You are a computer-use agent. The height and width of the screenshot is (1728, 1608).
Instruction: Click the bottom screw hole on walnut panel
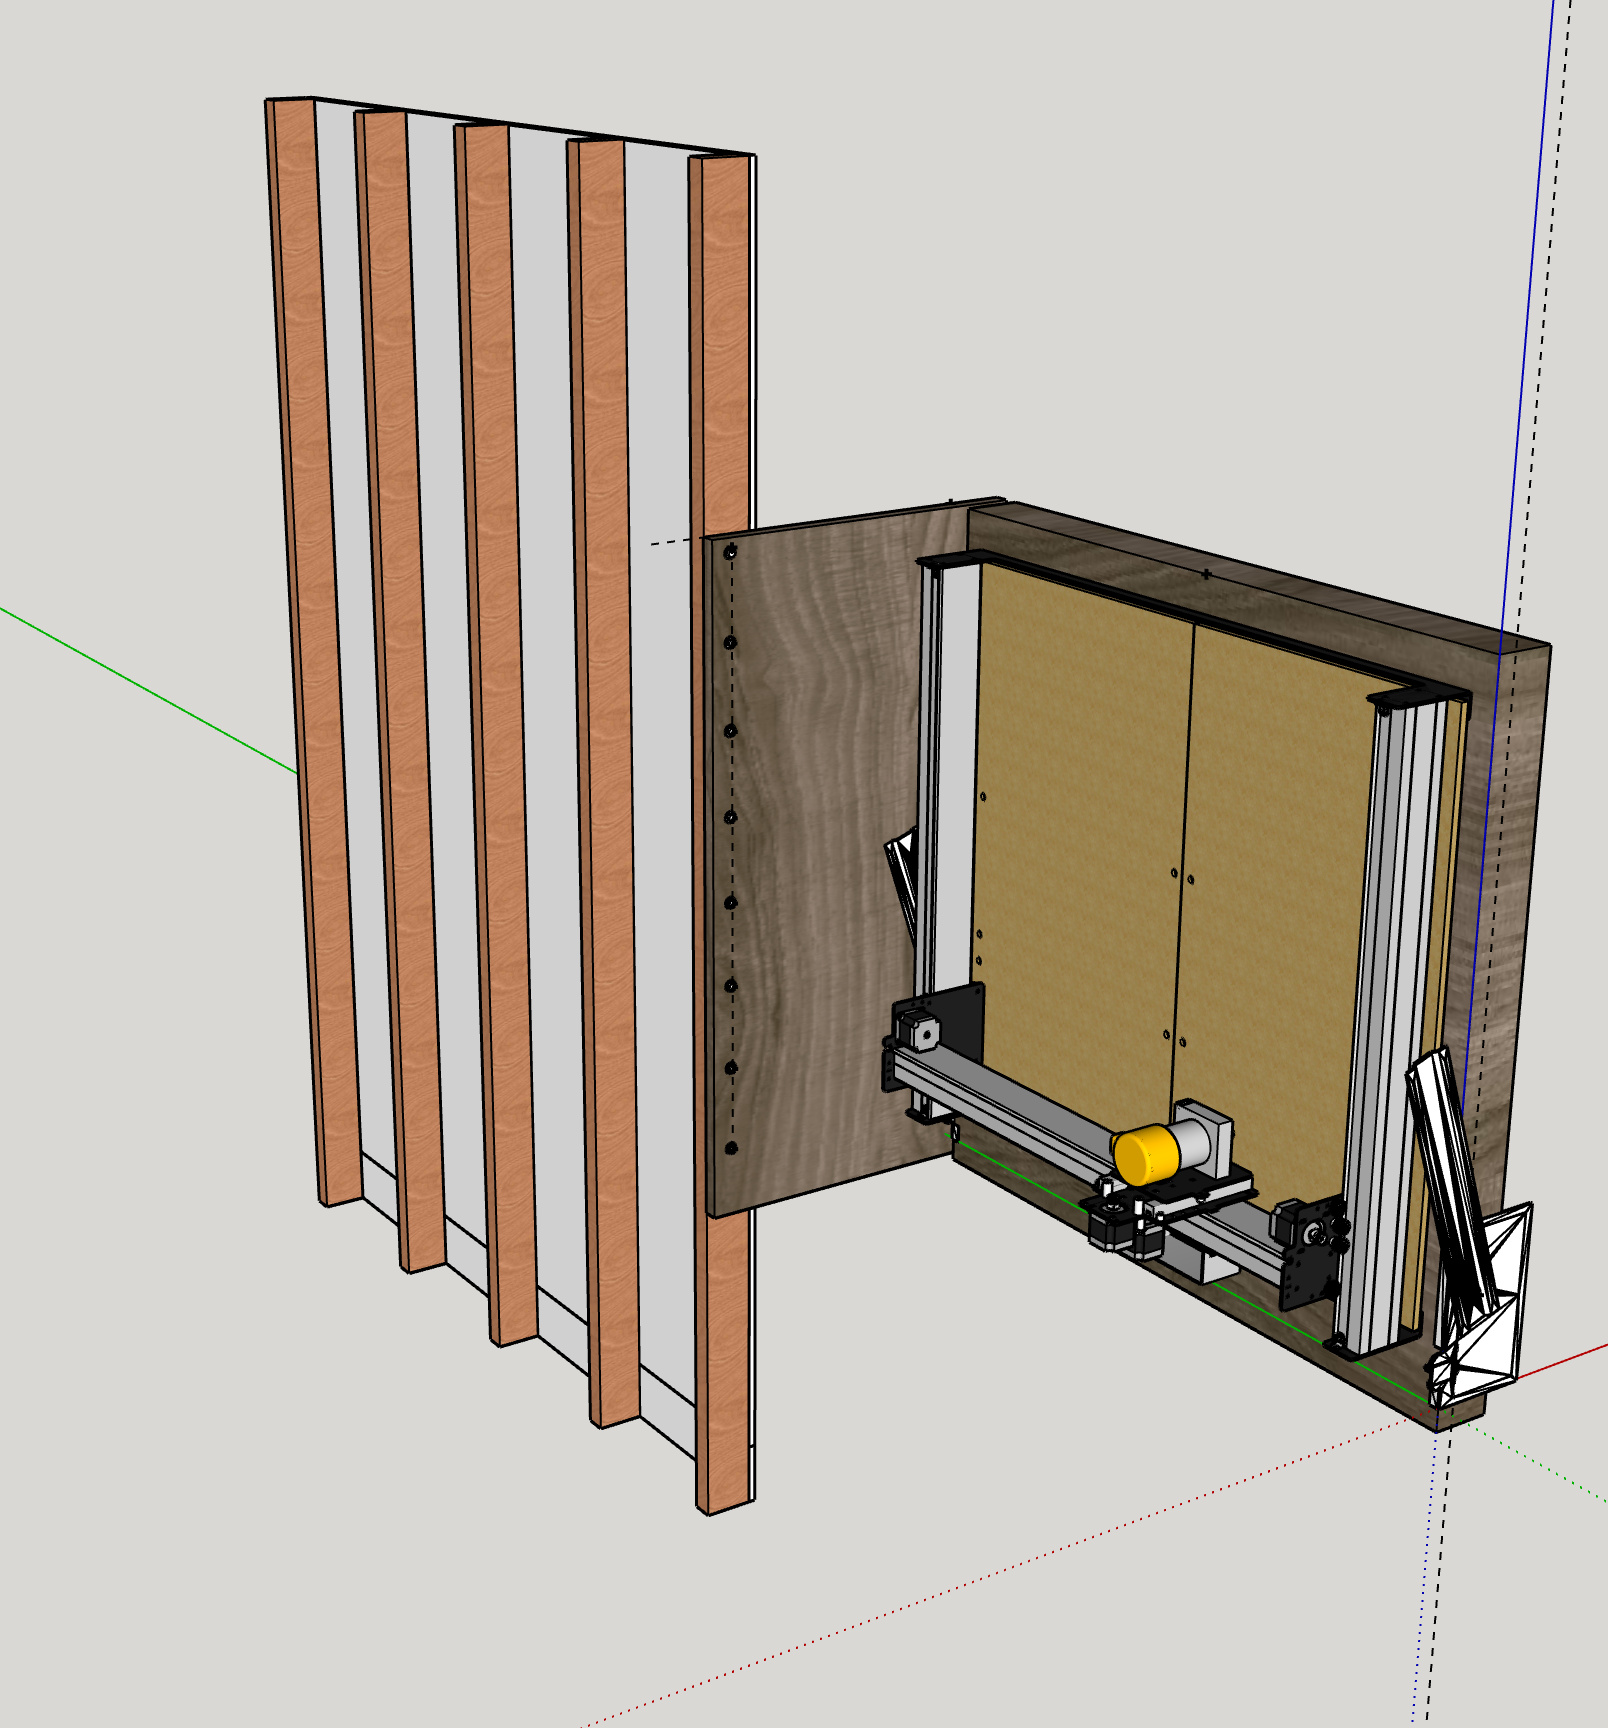[x=731, y=1149]
